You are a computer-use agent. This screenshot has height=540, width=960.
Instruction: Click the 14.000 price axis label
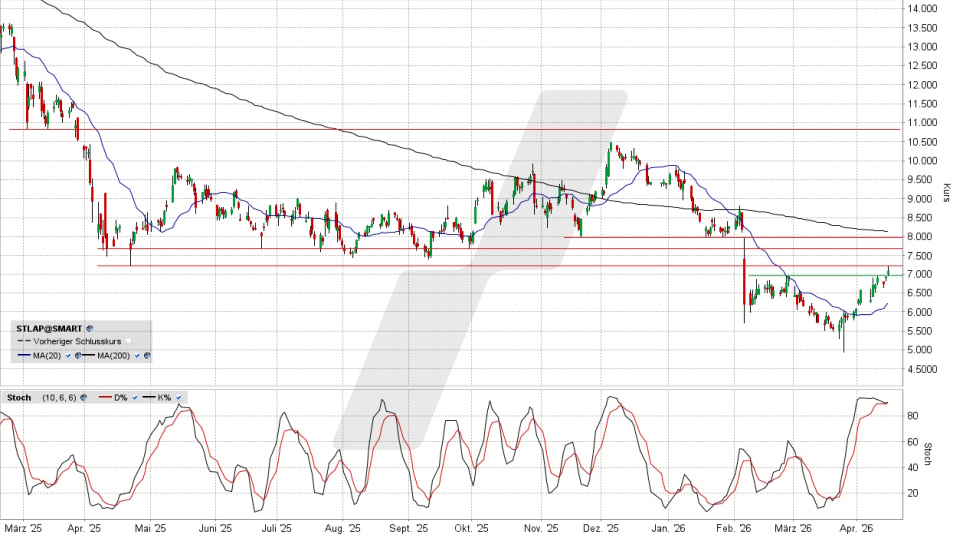pos(922,9)
